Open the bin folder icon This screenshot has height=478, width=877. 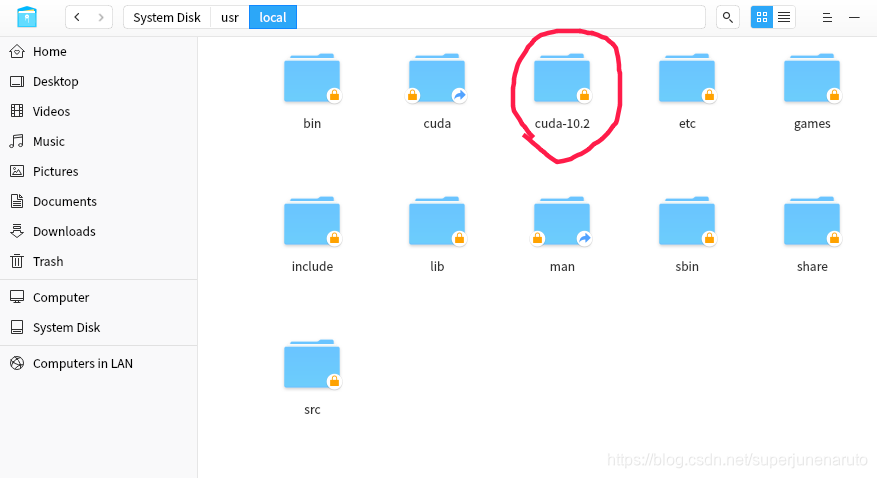pyautogui.click(x=312, y=78)
